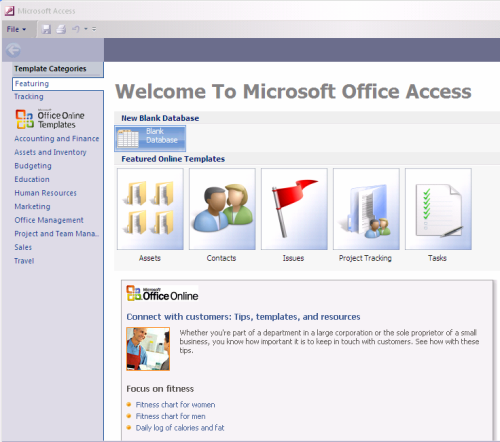Click the Issues label under template
Screen dimensions: 500x442
coord(293,258)
